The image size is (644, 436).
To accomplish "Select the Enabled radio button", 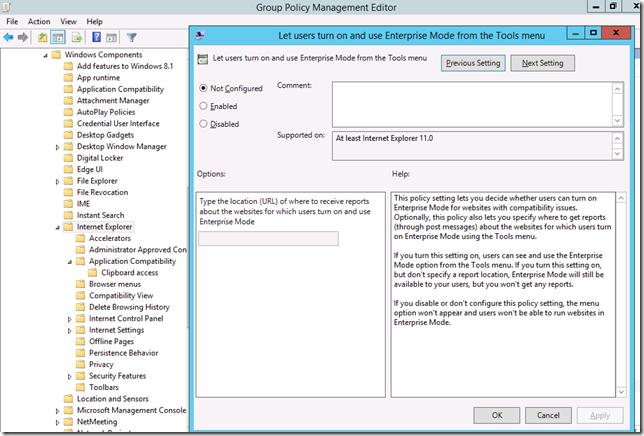I will coord(205,105).
